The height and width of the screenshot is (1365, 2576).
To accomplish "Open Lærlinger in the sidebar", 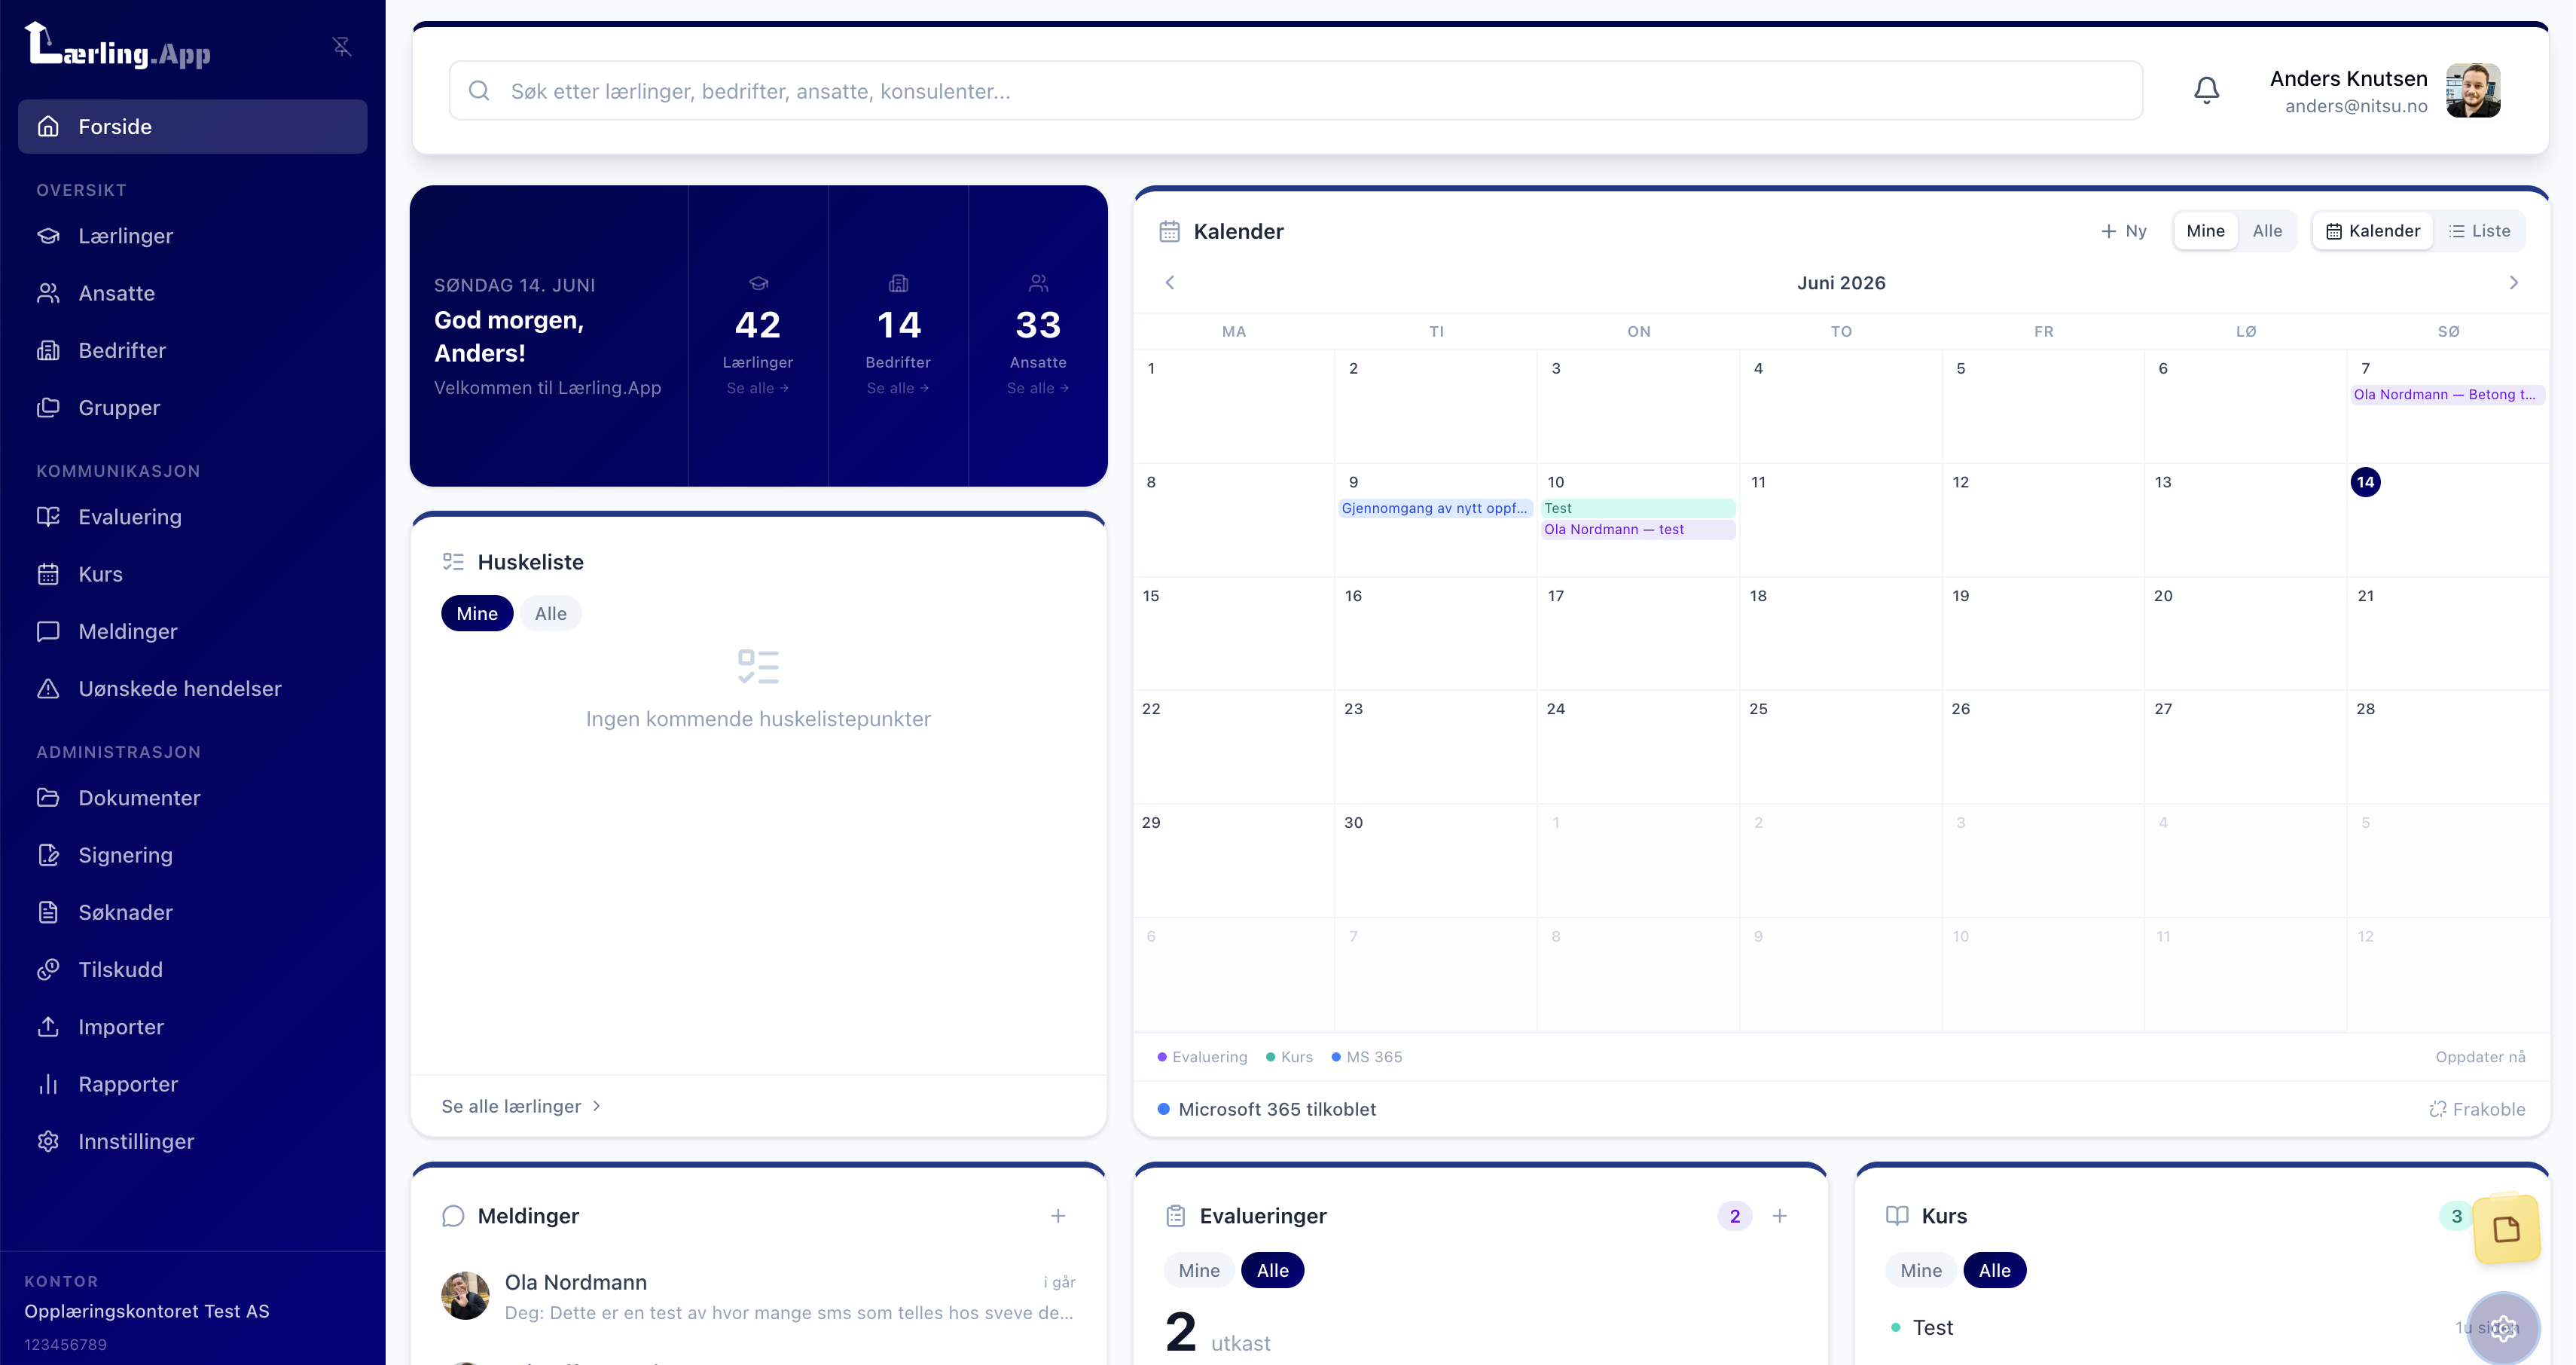I will (192, 236).
